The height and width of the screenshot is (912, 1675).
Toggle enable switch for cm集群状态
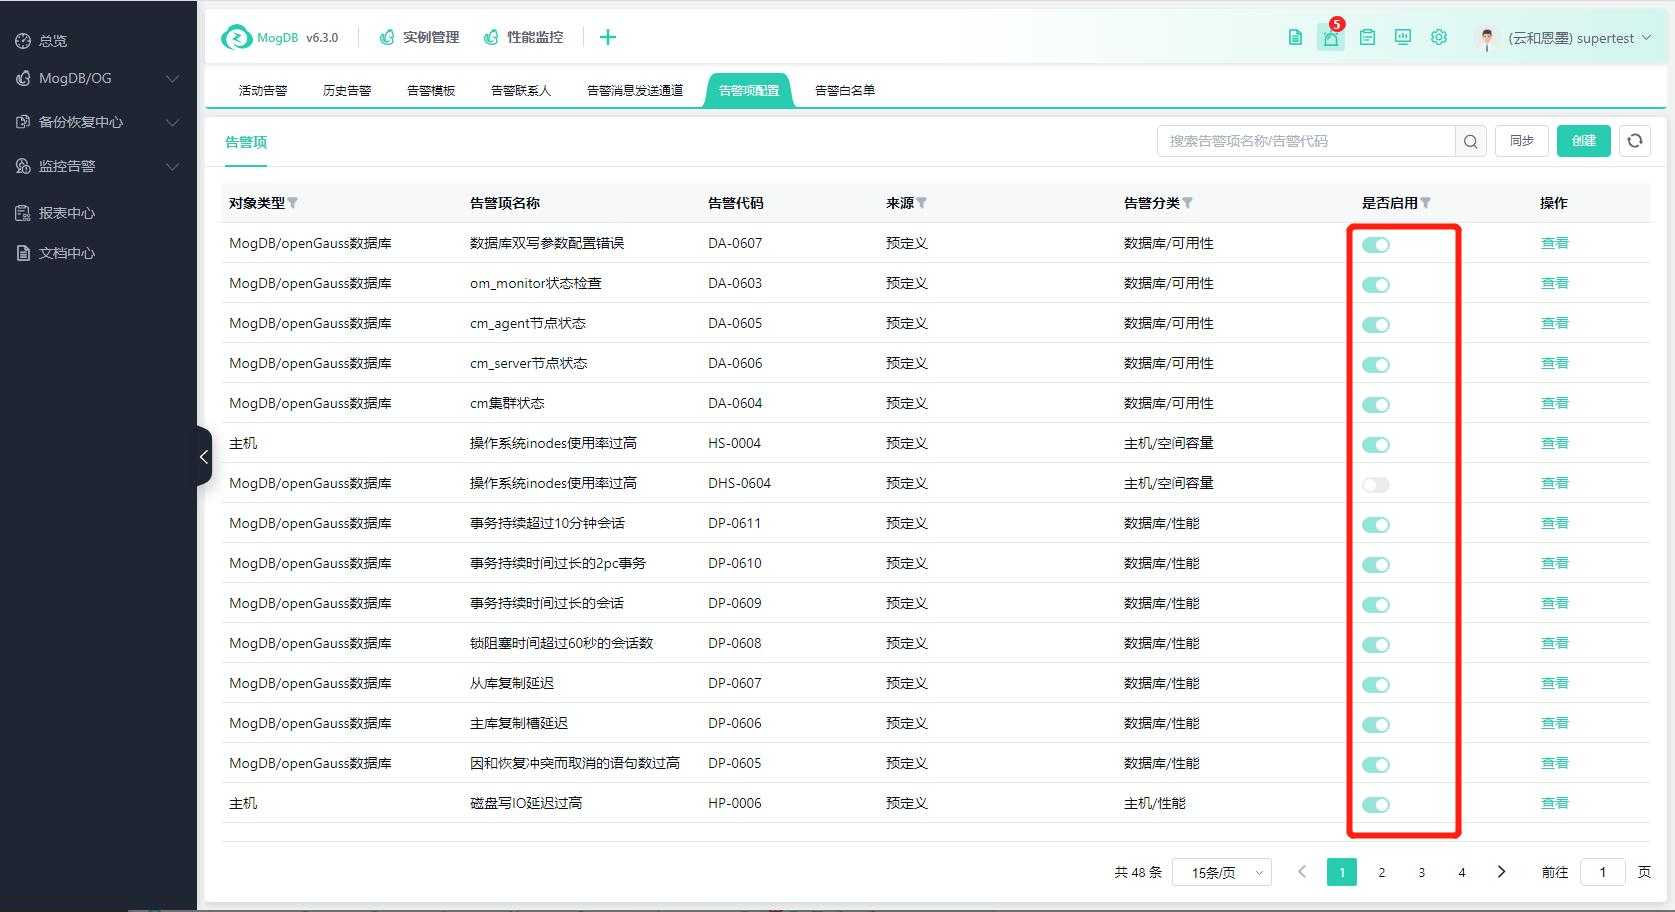click(x=1376, y=405)
